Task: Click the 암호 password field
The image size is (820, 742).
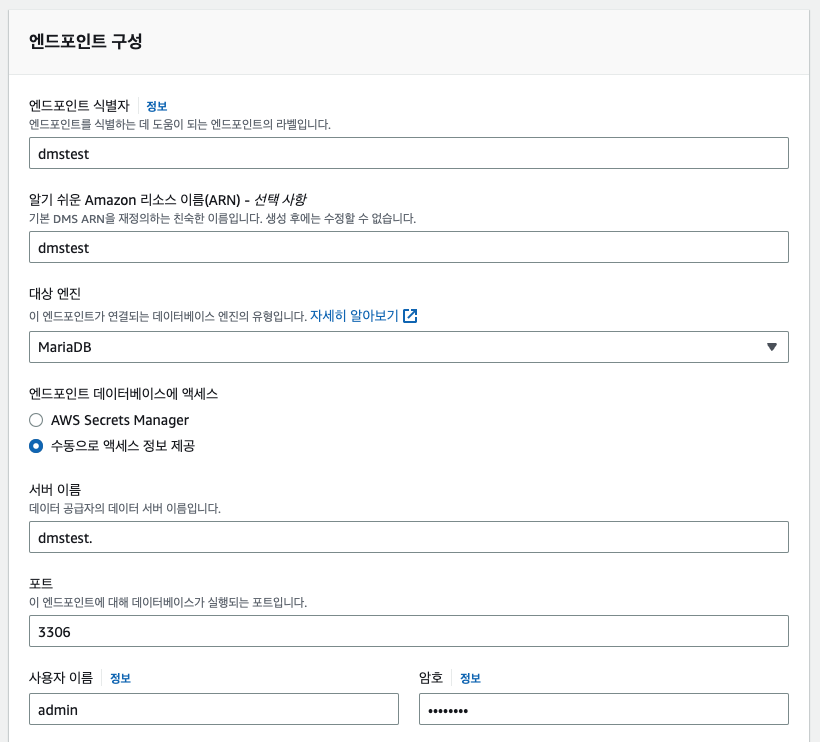Action: 603,709
